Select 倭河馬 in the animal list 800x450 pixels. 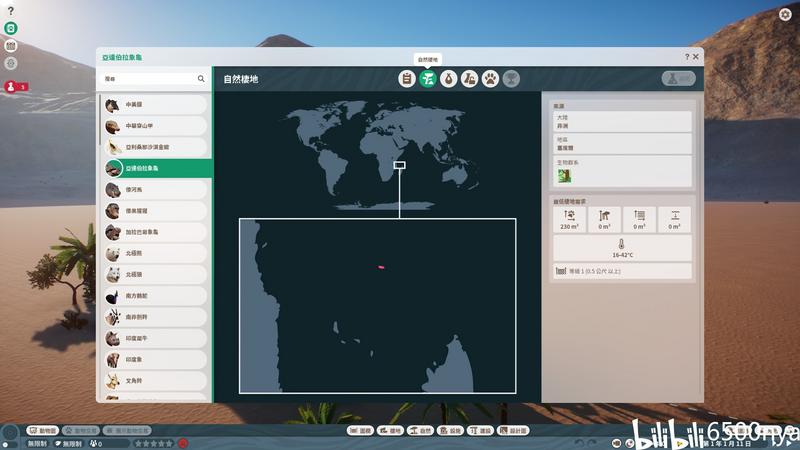point(156,190)
